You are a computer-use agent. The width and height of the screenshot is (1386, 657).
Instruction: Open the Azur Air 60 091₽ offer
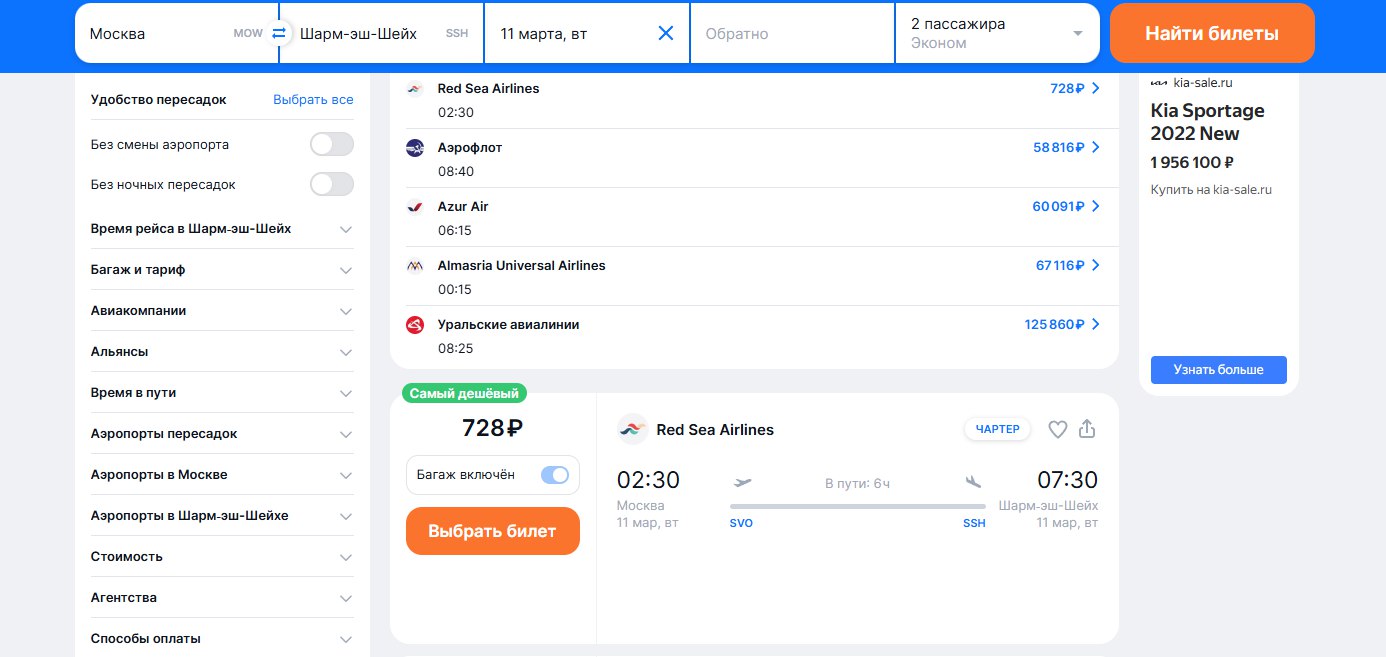pos(1066,206)
